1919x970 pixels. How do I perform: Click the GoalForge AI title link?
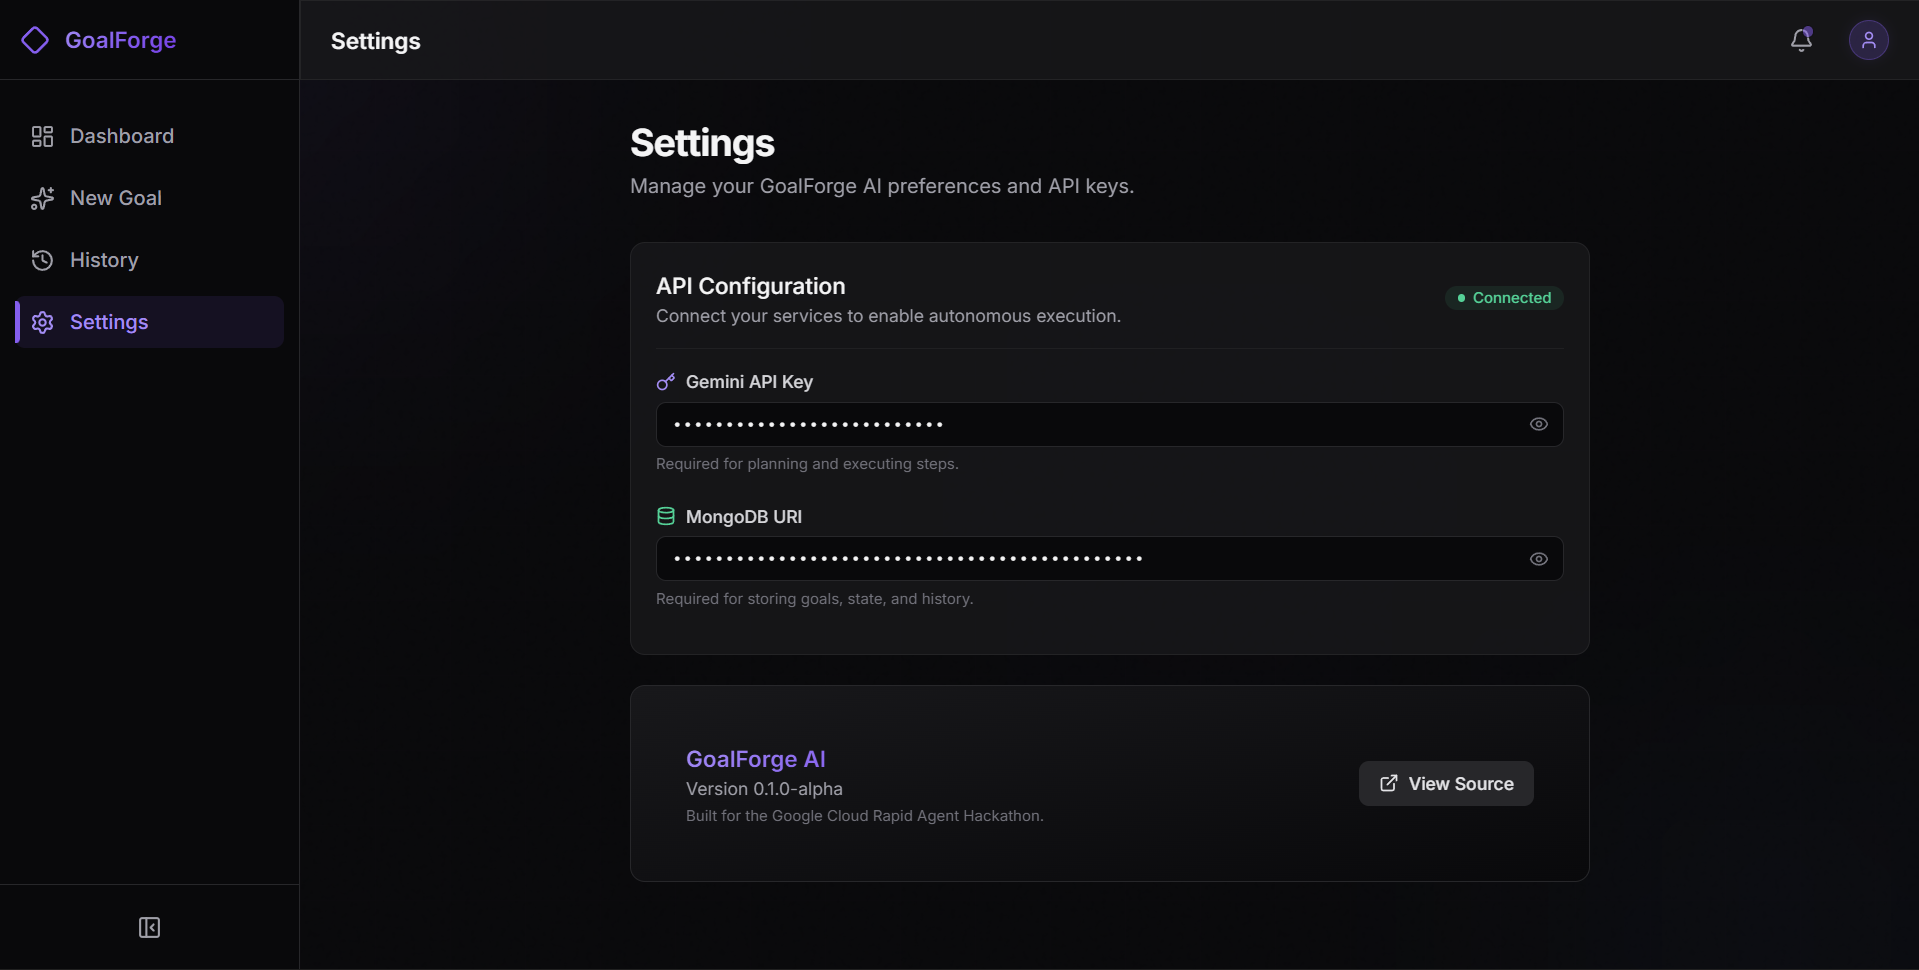(x=755, y=759)
